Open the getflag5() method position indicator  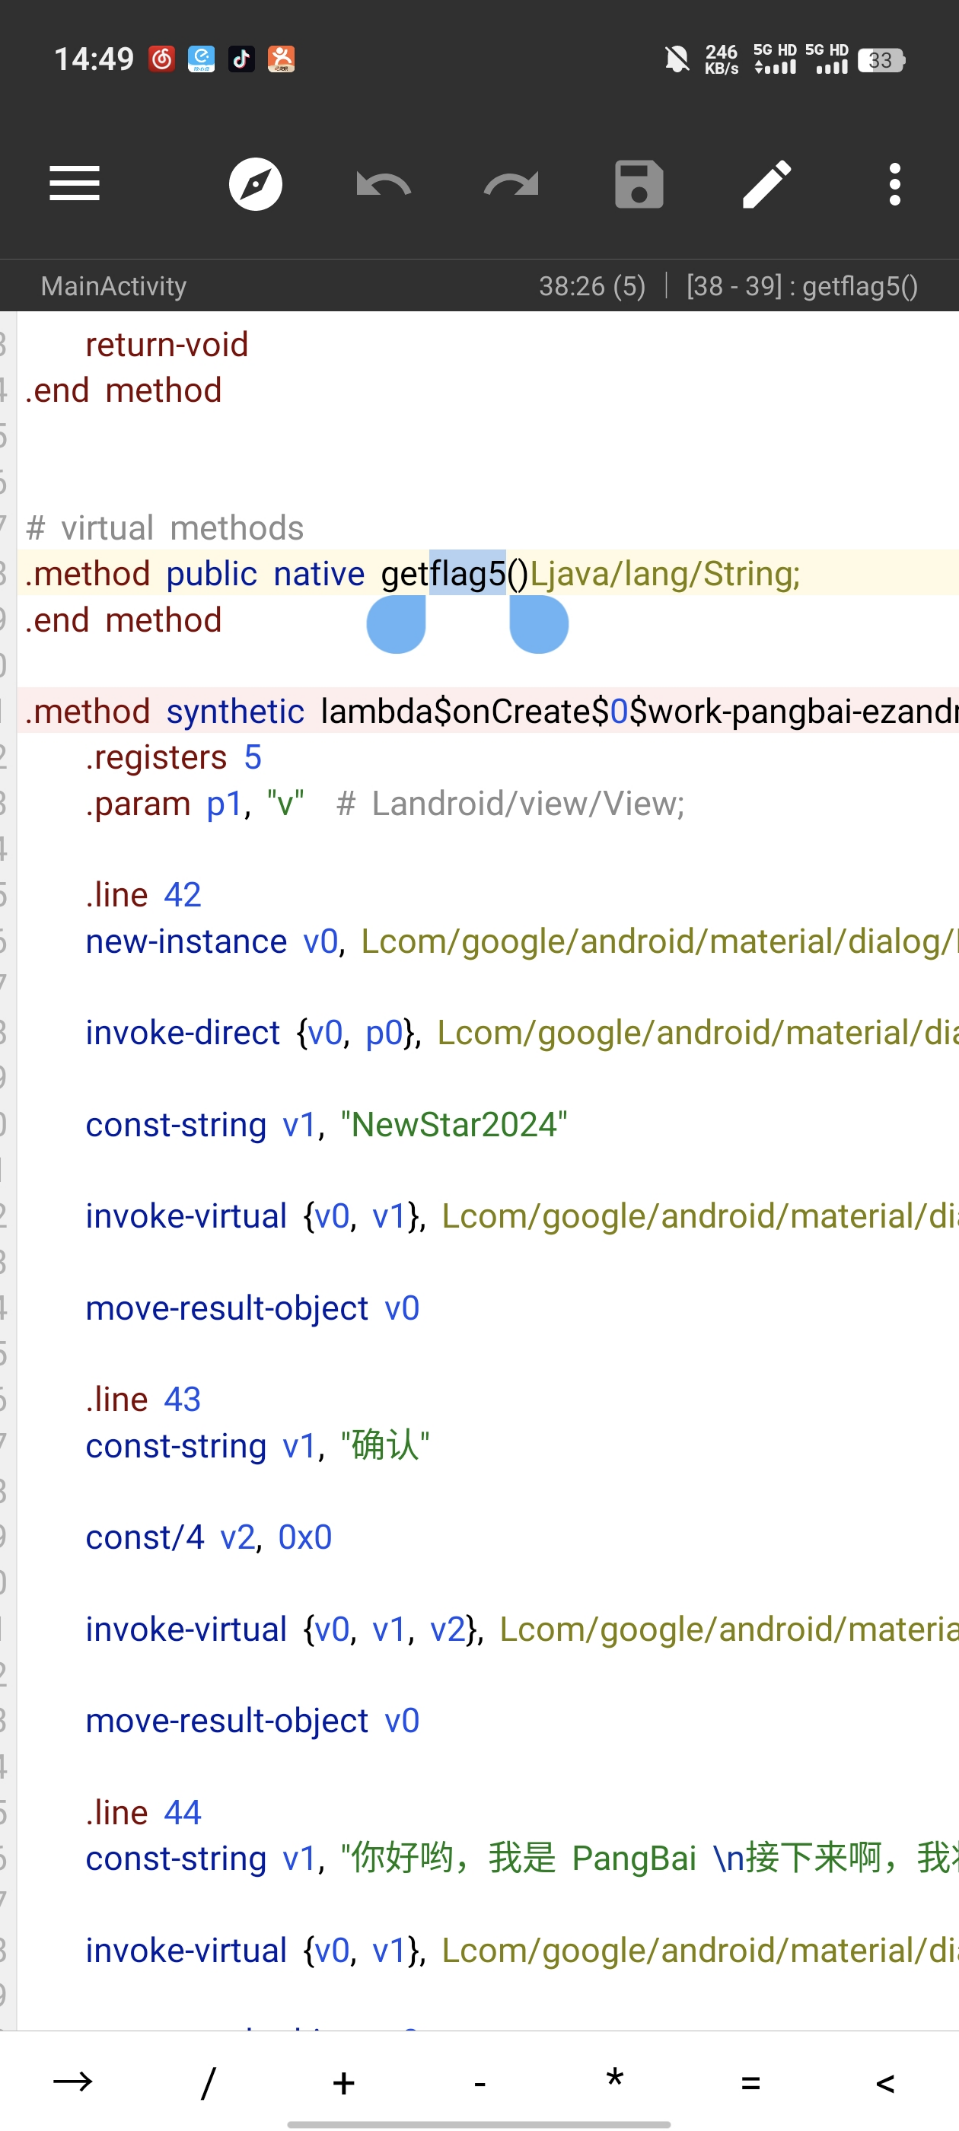click(802, 286)
